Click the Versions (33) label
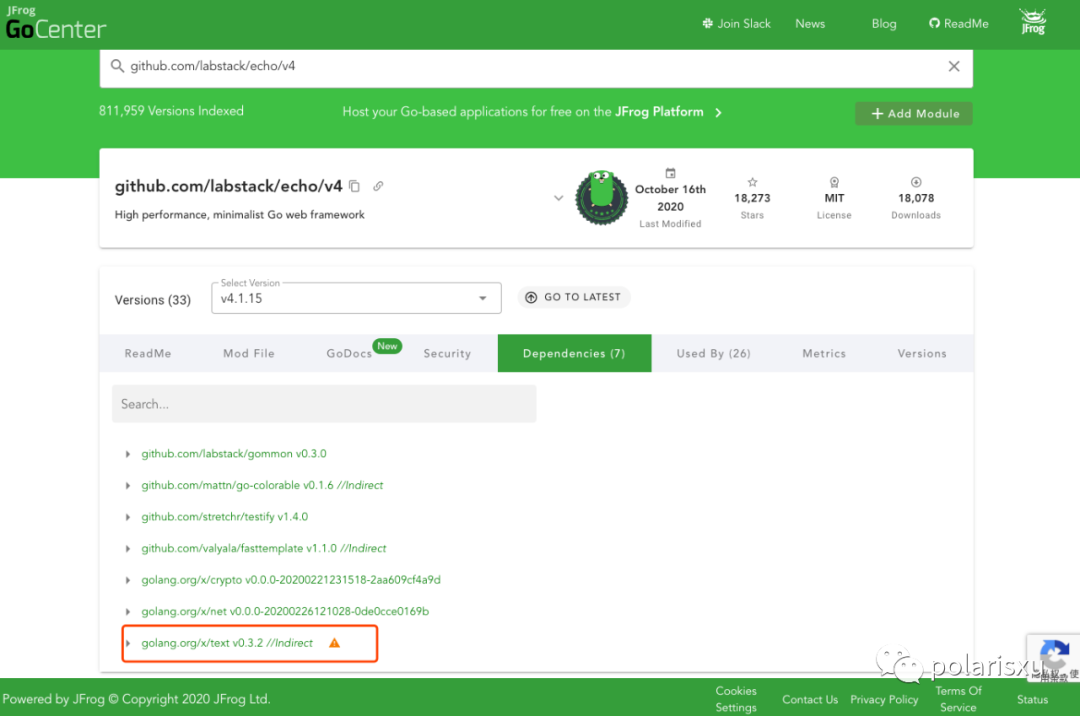Image resolution: width=1080 pixels, height=716 pixels. click(152, 300)
